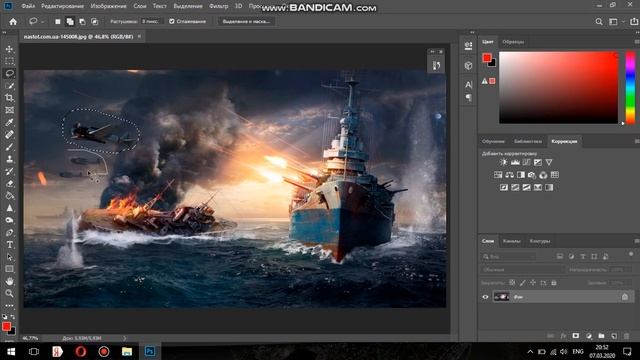The width and height of the screenshot is (640, 360).
Task: Toggle visibility eye of the background layer
Action: coord(485,297)
